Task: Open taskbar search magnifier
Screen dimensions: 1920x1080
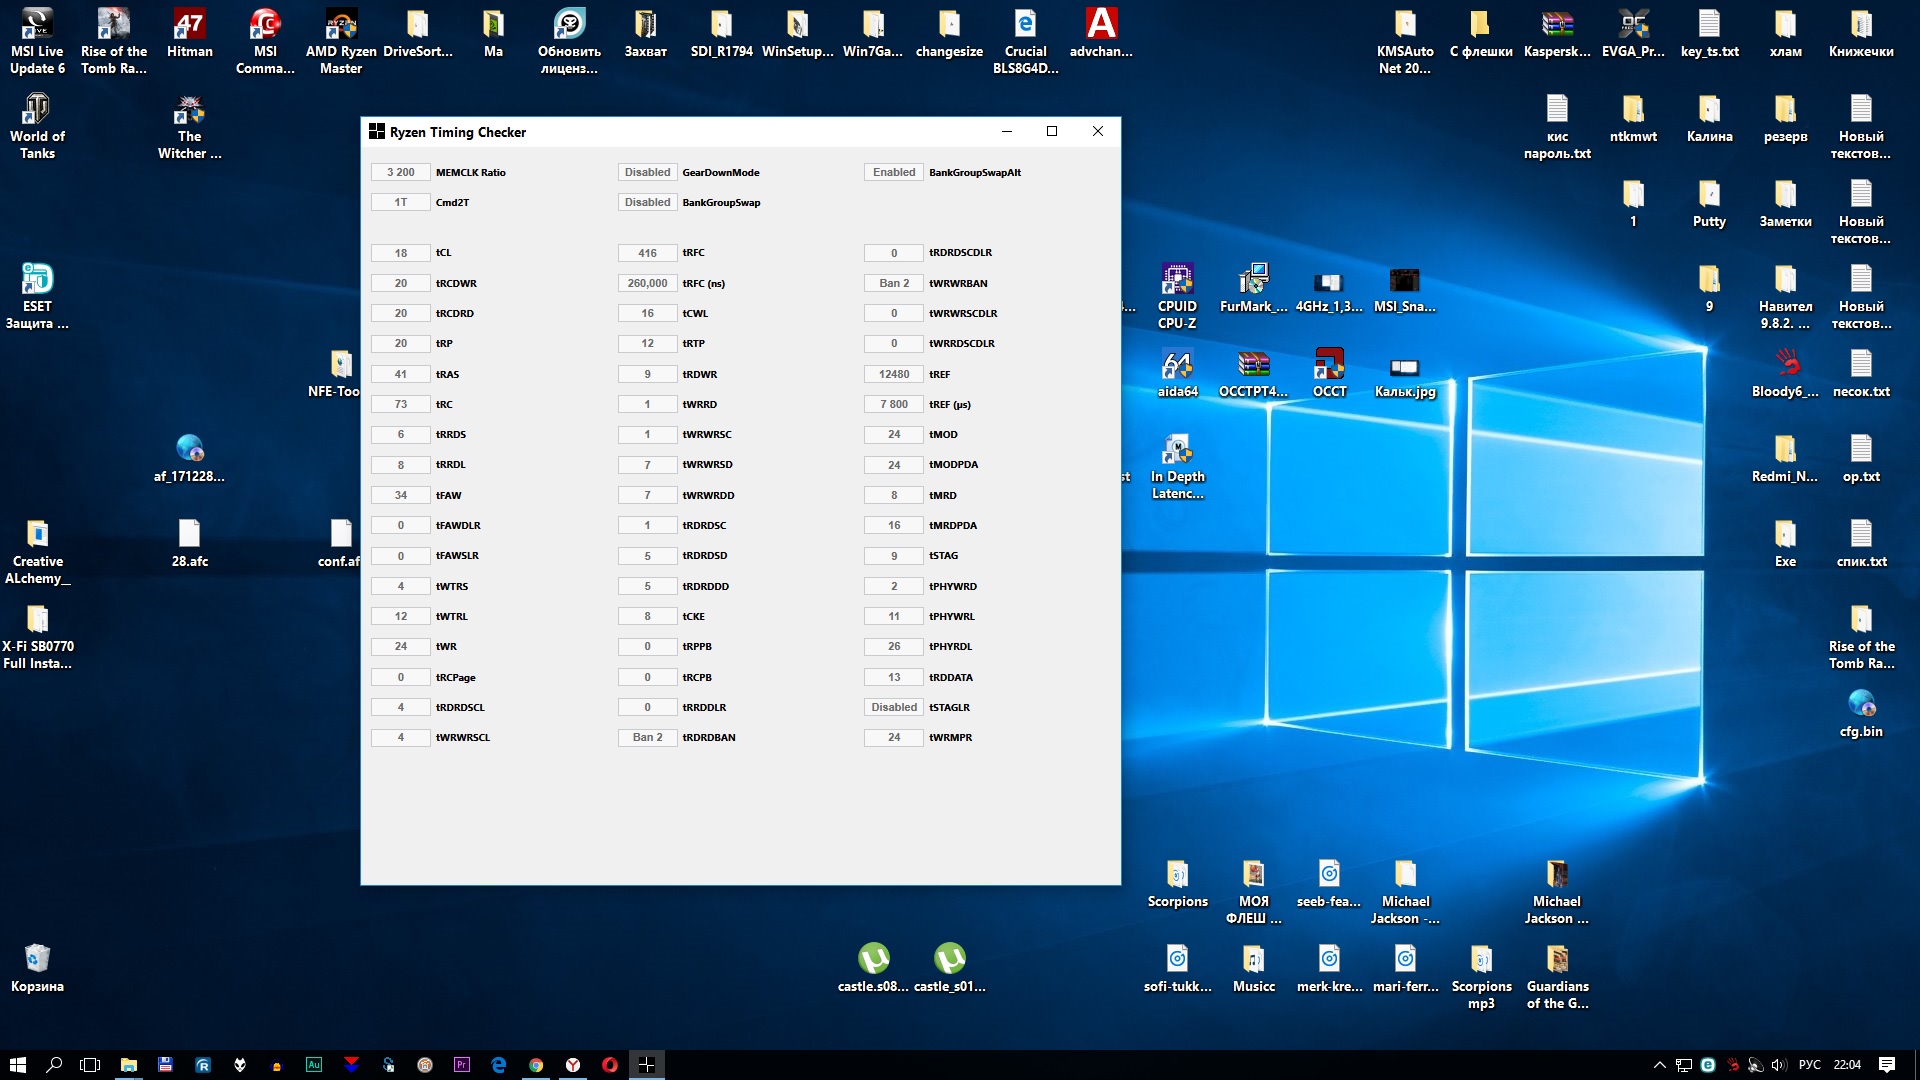Action: [x=54, y=1065]
